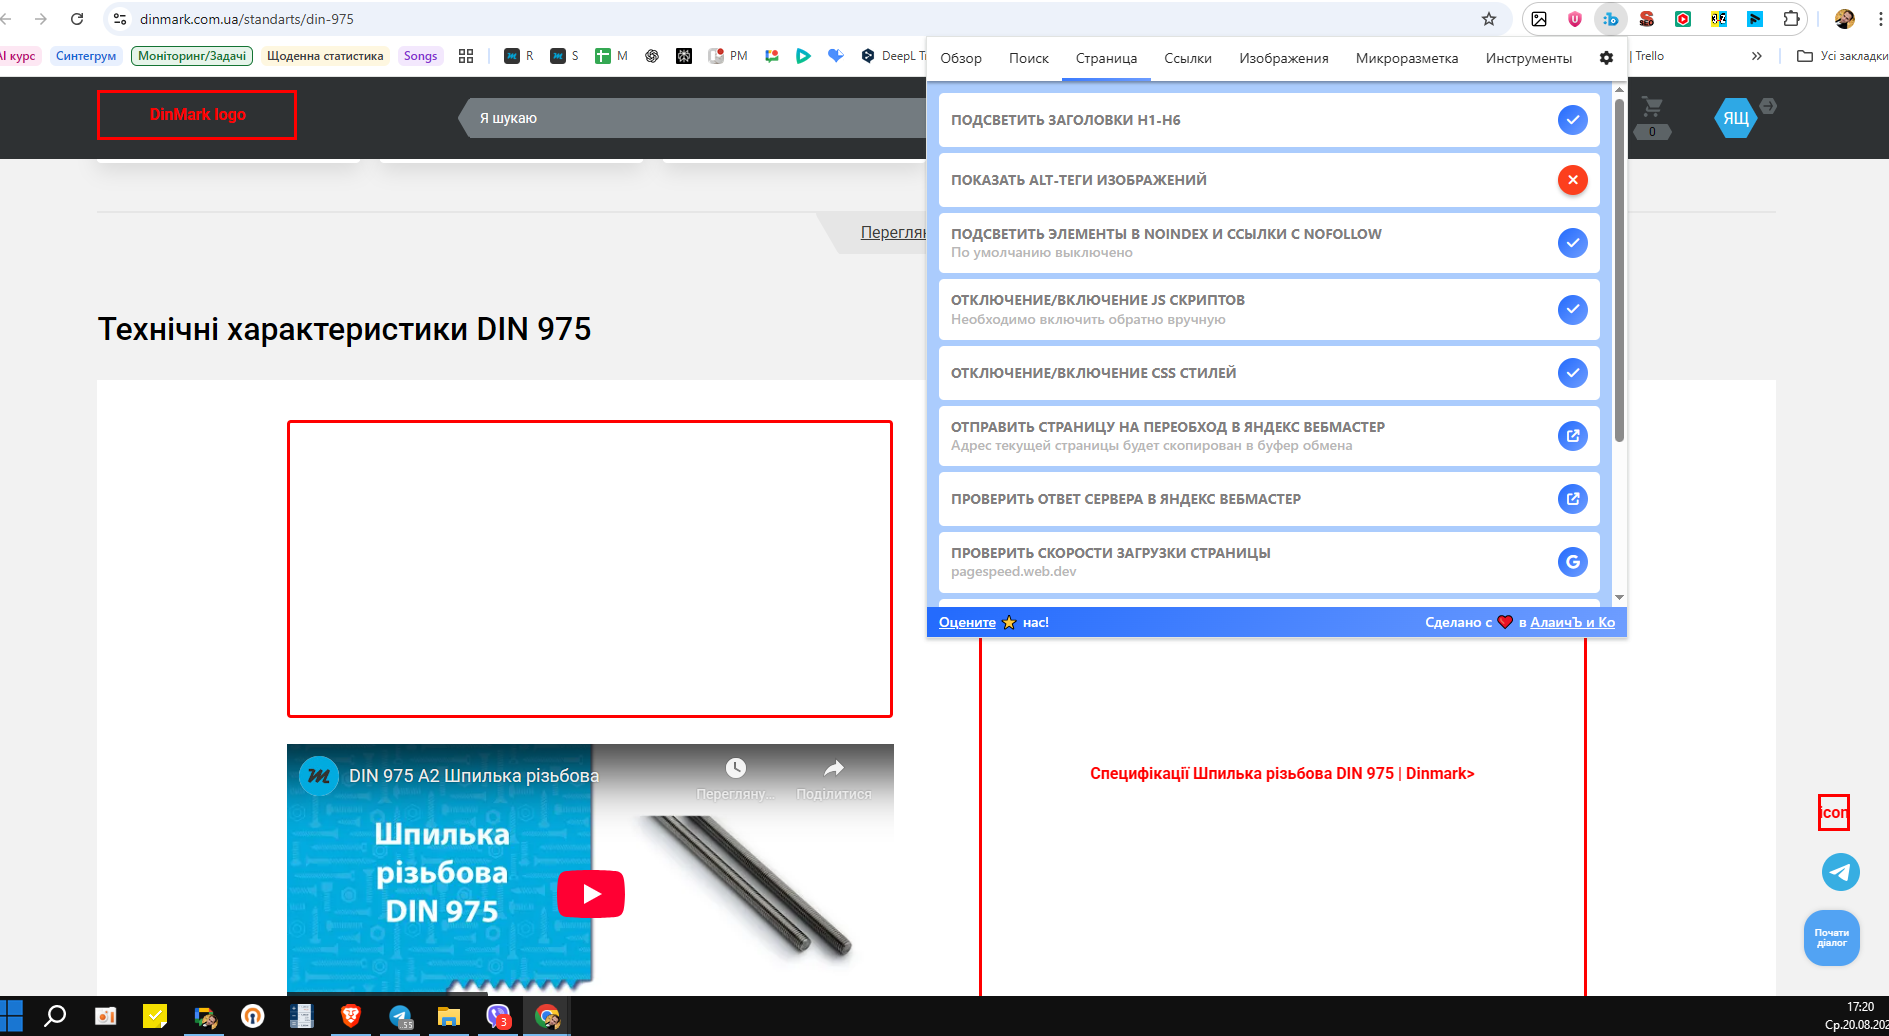This screenshot has width=1889, height=1036.
Task: Show hidden bookmarks with double chevron
Action: pyautogui.click(x=1756, y=56)
